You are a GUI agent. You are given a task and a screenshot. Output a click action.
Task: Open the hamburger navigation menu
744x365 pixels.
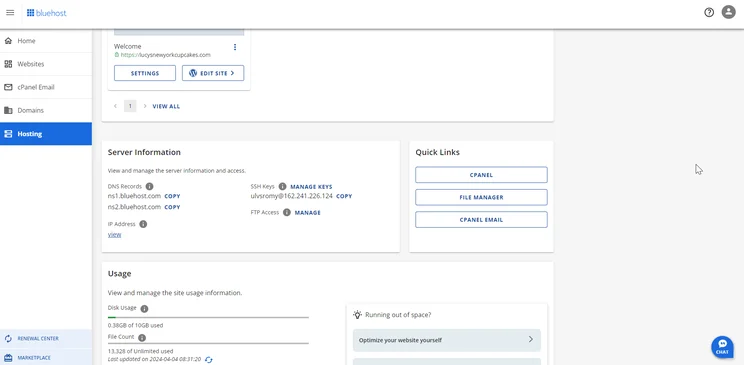pyautogui.click(x=10, y=13)
